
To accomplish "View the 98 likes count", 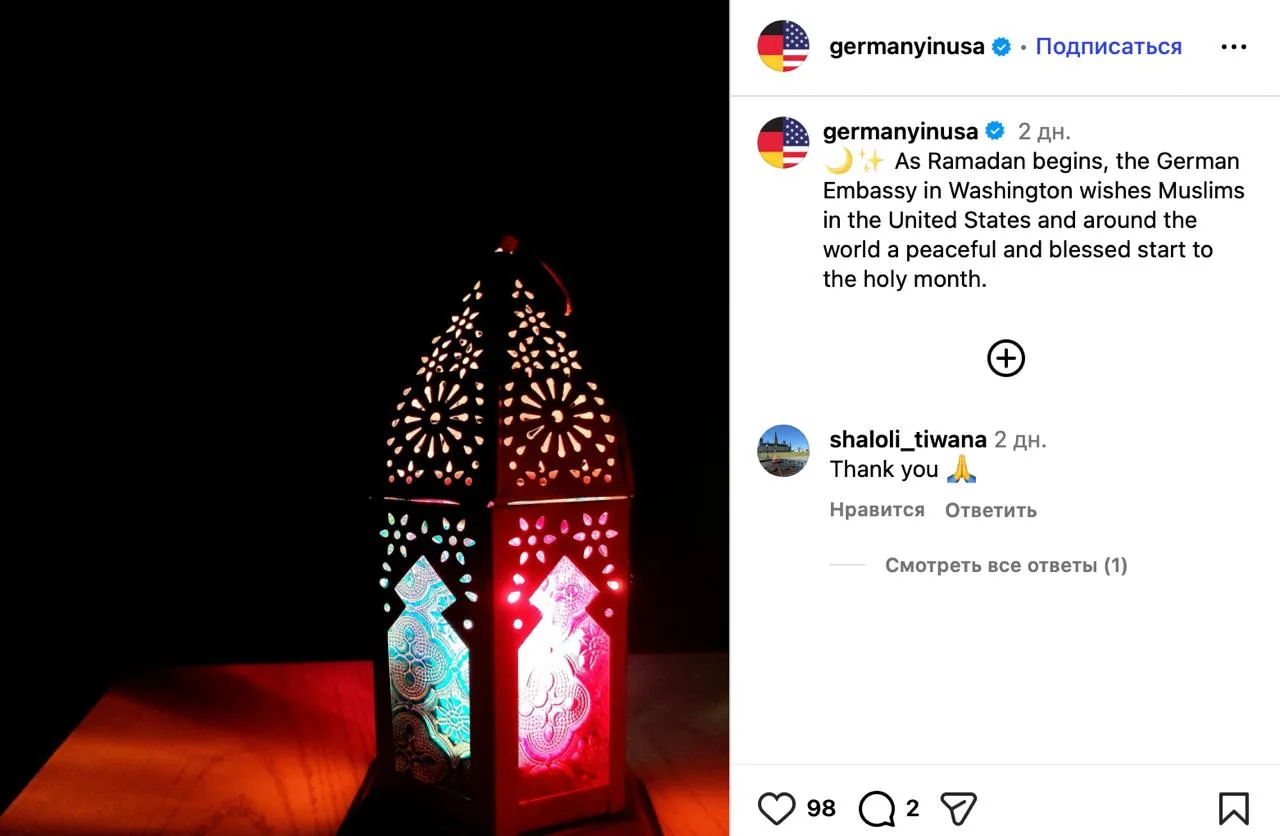I will click(x=821, y=808).
